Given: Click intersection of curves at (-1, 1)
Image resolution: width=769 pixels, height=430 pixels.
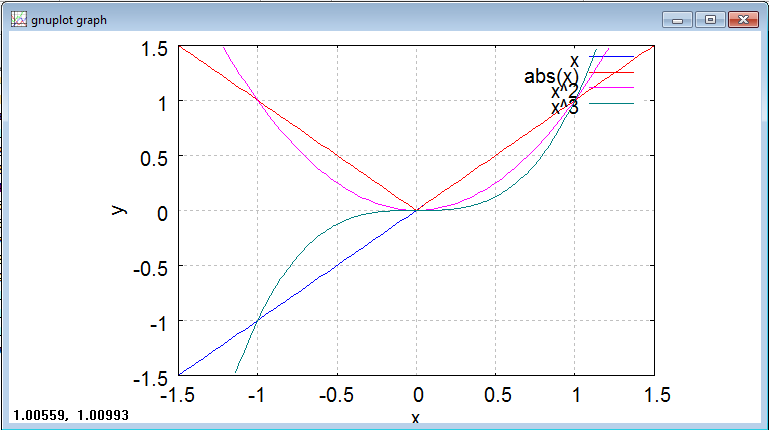Looking at the screenshot, I should pos(258,101).
